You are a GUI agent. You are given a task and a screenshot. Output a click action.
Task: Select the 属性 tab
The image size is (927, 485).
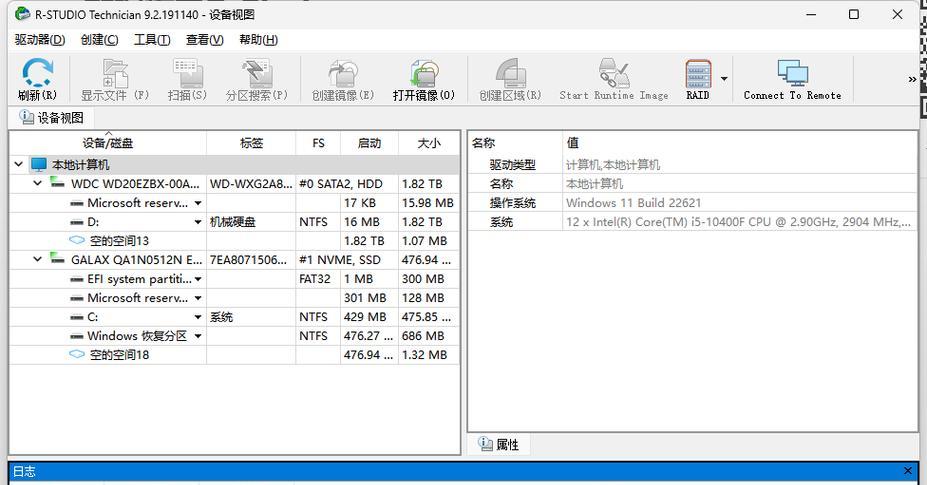[x=499, y=444]
